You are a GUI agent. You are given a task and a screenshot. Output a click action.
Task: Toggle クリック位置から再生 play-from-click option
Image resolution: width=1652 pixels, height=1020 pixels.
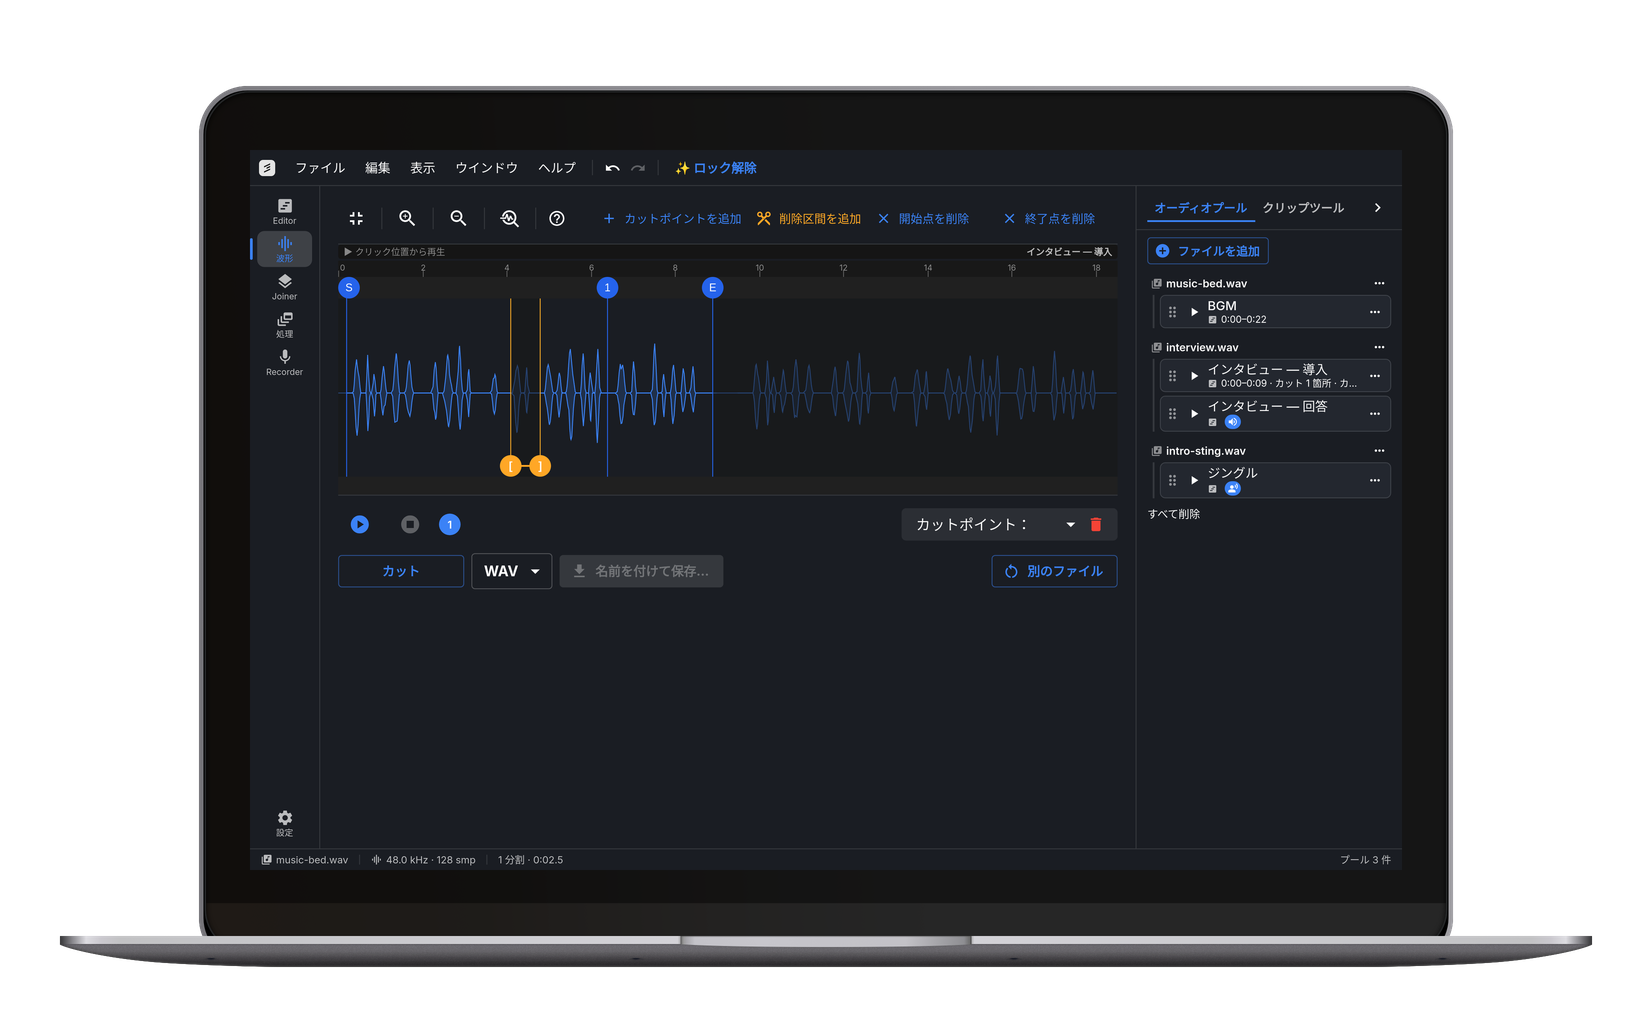tap(394, 252)
